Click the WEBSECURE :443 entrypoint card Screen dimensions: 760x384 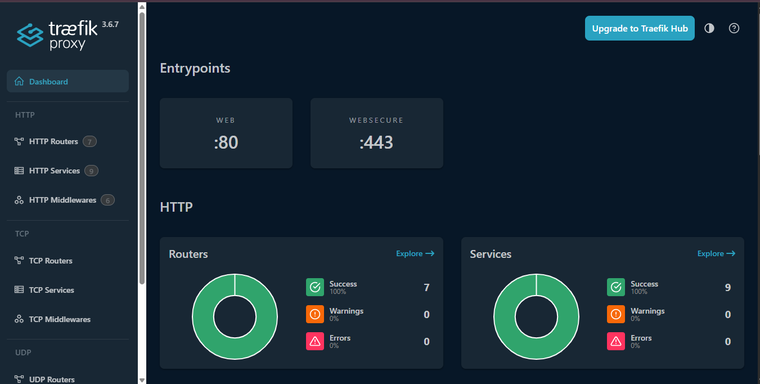click(x=377, y=133)
